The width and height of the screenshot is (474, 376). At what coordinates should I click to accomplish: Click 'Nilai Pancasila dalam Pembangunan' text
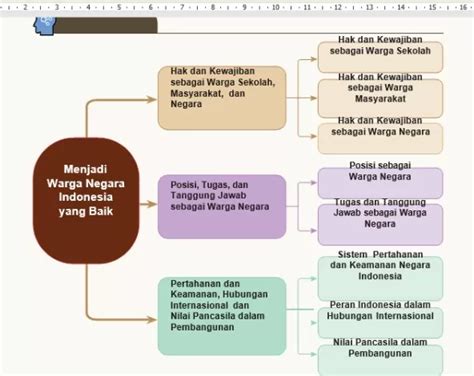pyautogui.click(x=380, y=348)
